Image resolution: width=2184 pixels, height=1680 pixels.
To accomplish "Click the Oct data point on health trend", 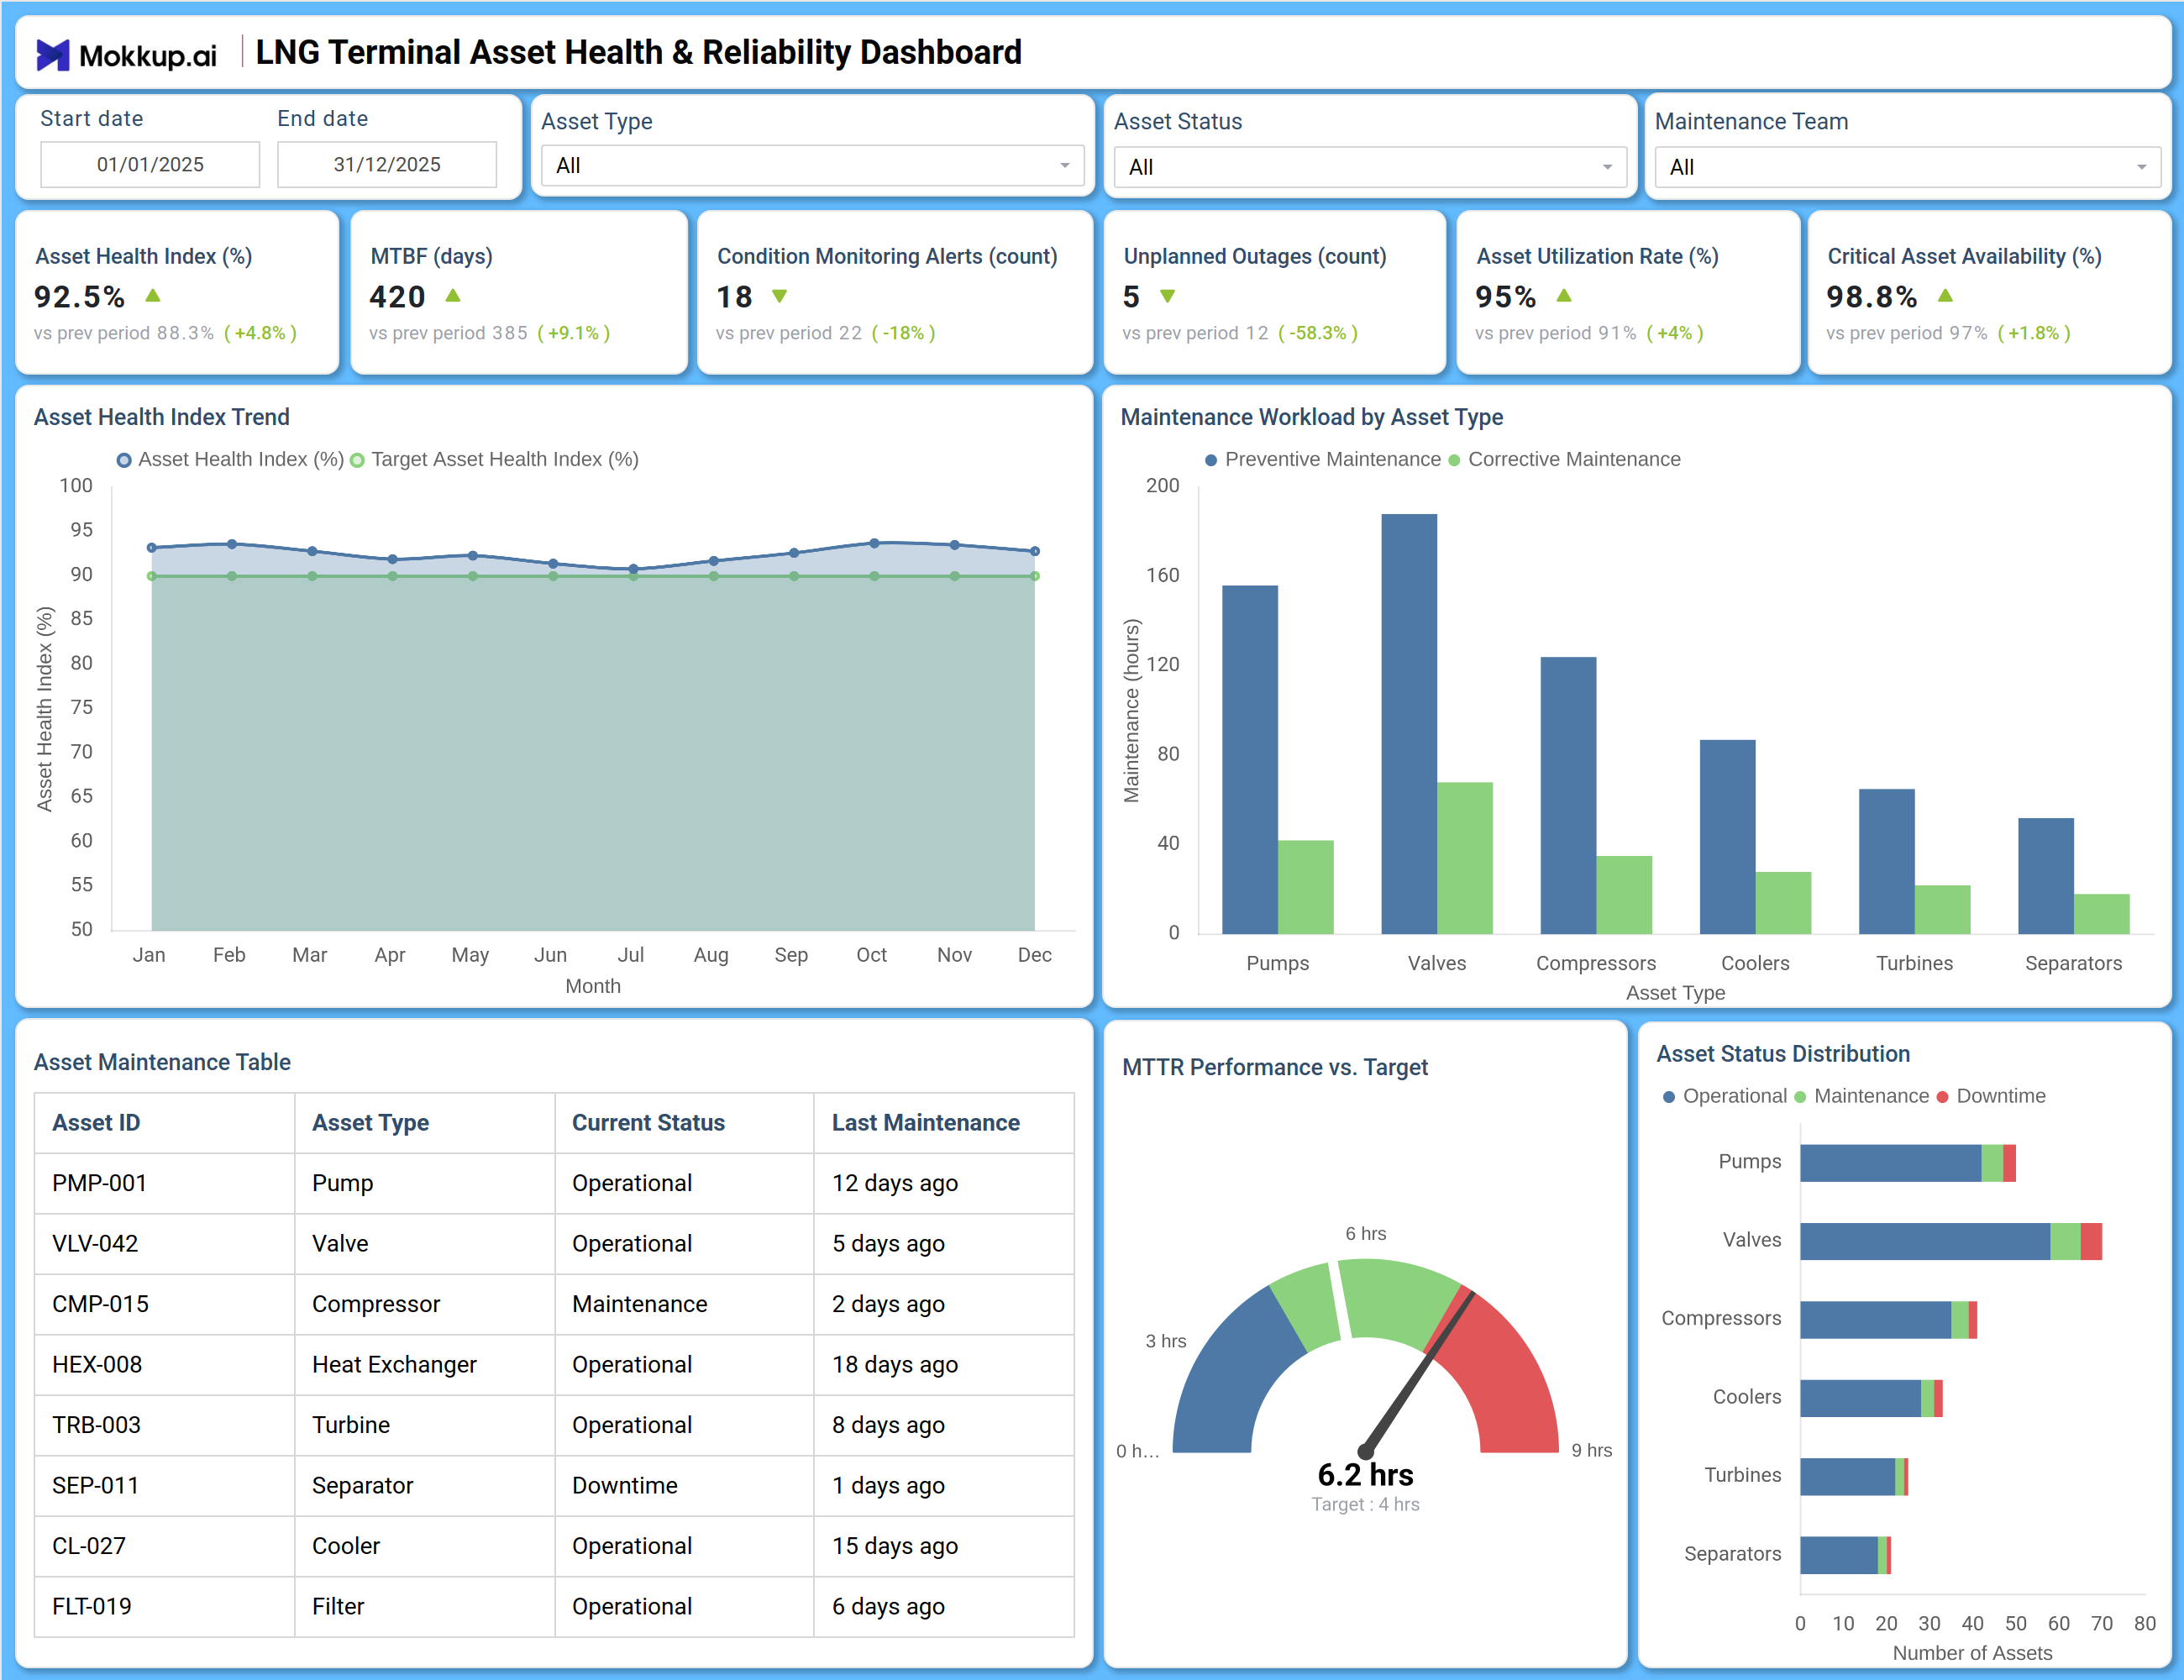I will [874, 543].
